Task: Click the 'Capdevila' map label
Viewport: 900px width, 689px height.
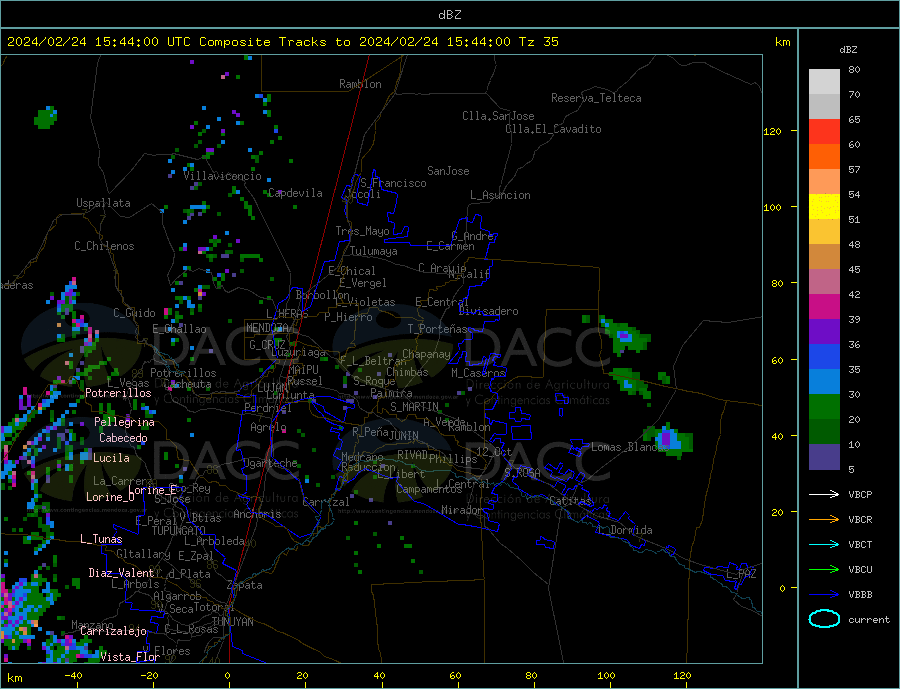Action: point(295,193)
